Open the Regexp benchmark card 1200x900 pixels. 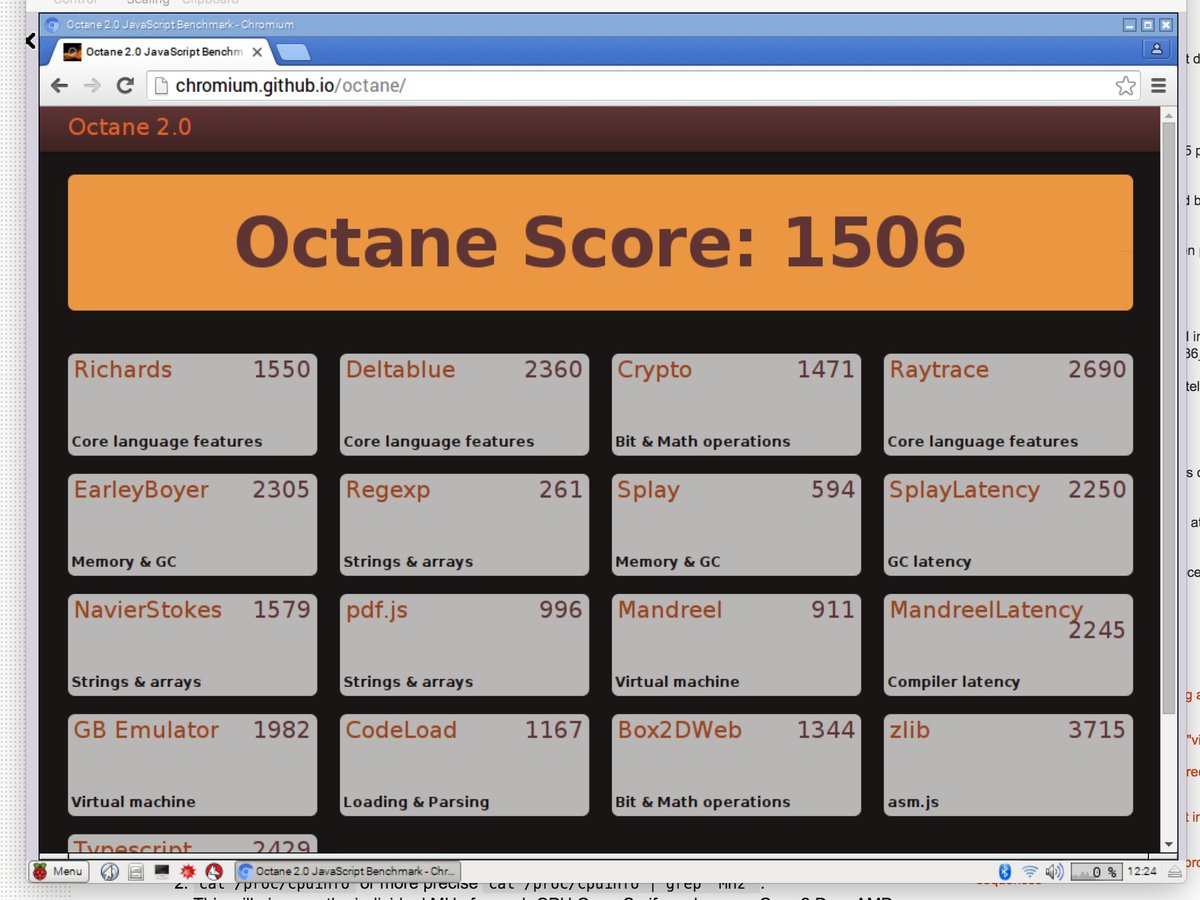pos(464,525)
